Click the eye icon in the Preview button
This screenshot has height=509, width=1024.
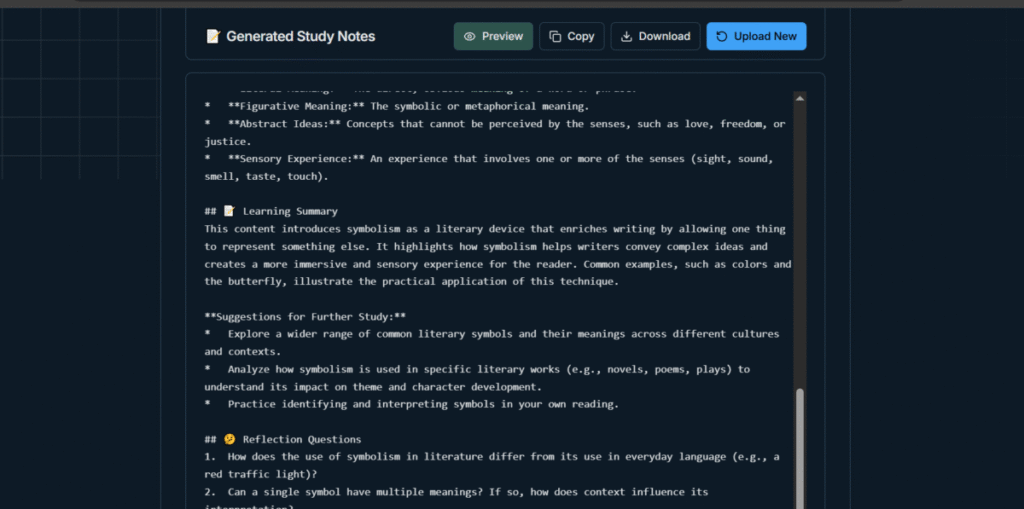pos(469,37)
